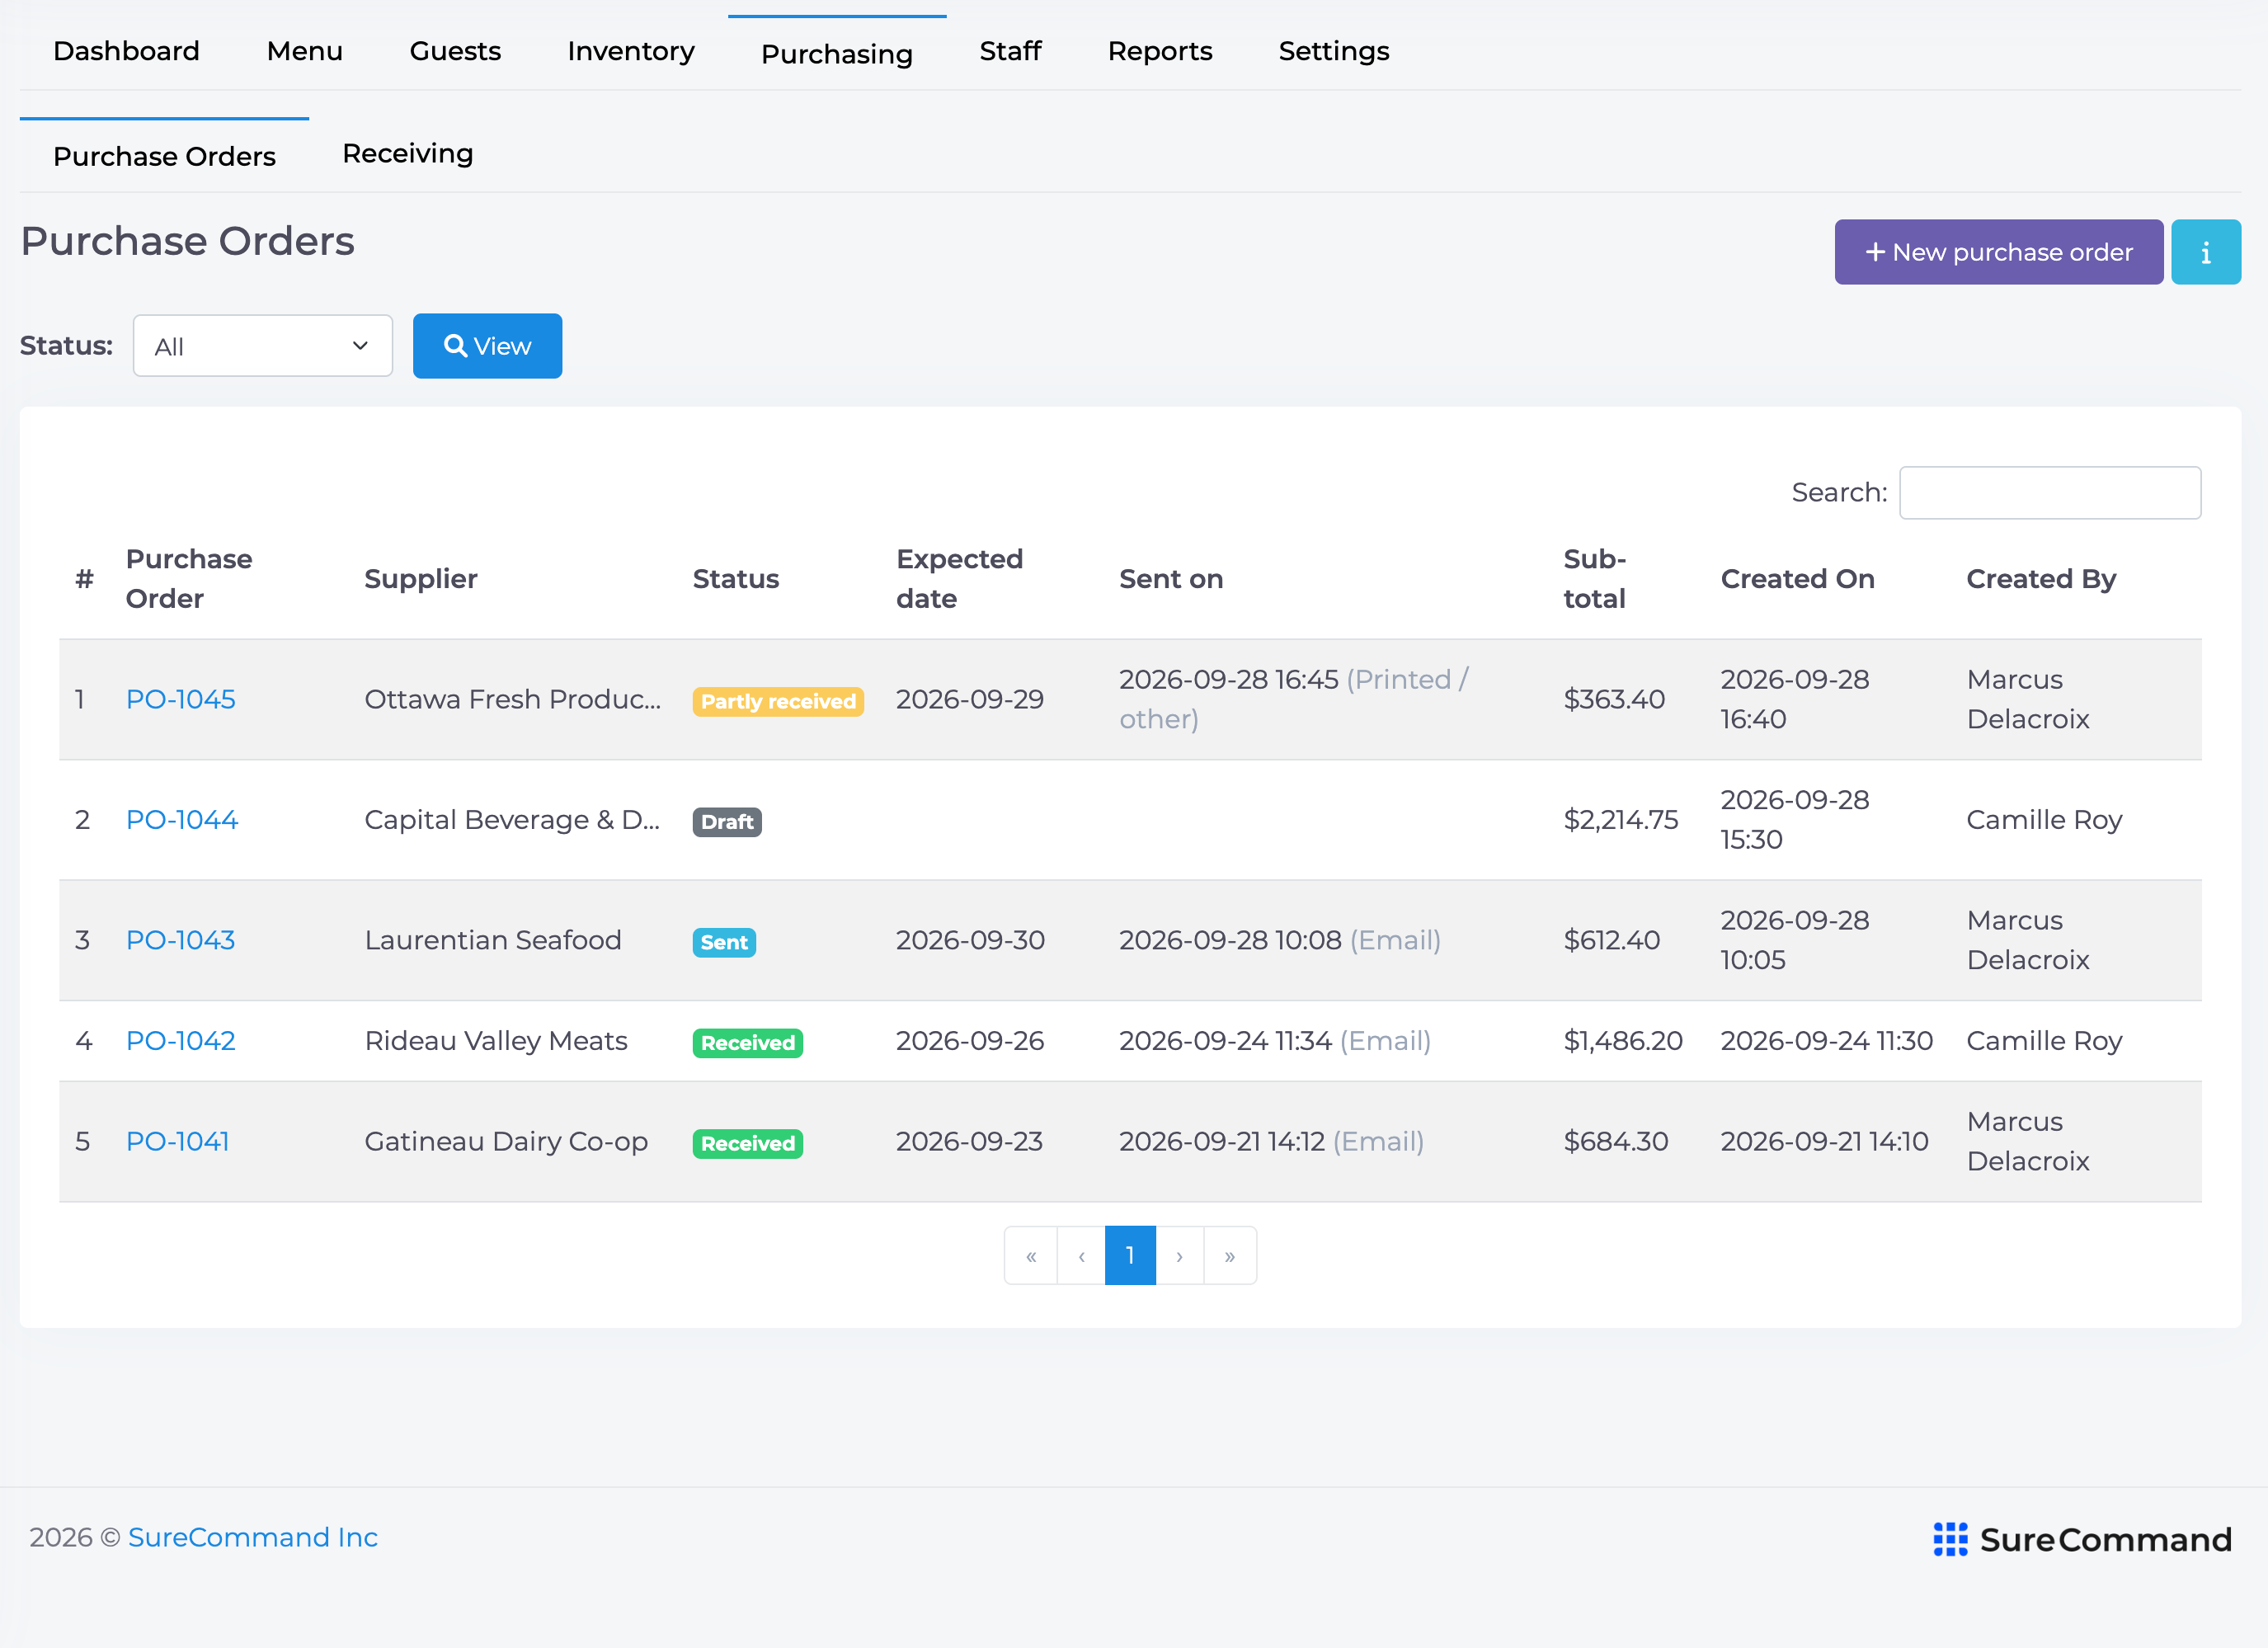The width and height of the screenshot is (2268, 1648).
Task: Open purchase order PO-1041
Action: pos(177,1141)
